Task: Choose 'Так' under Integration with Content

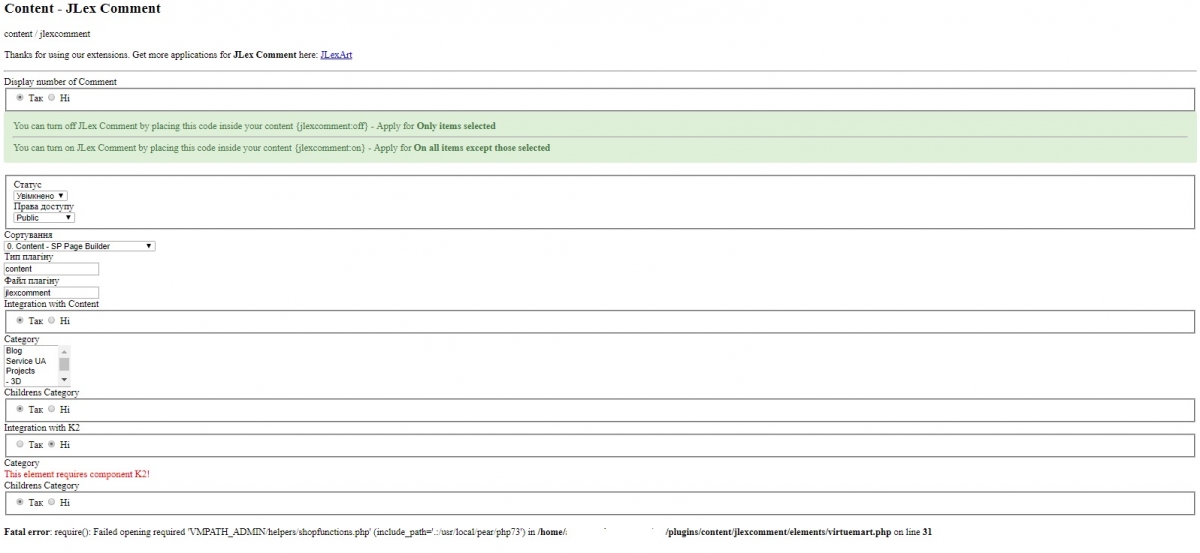Action: [20, 321]
